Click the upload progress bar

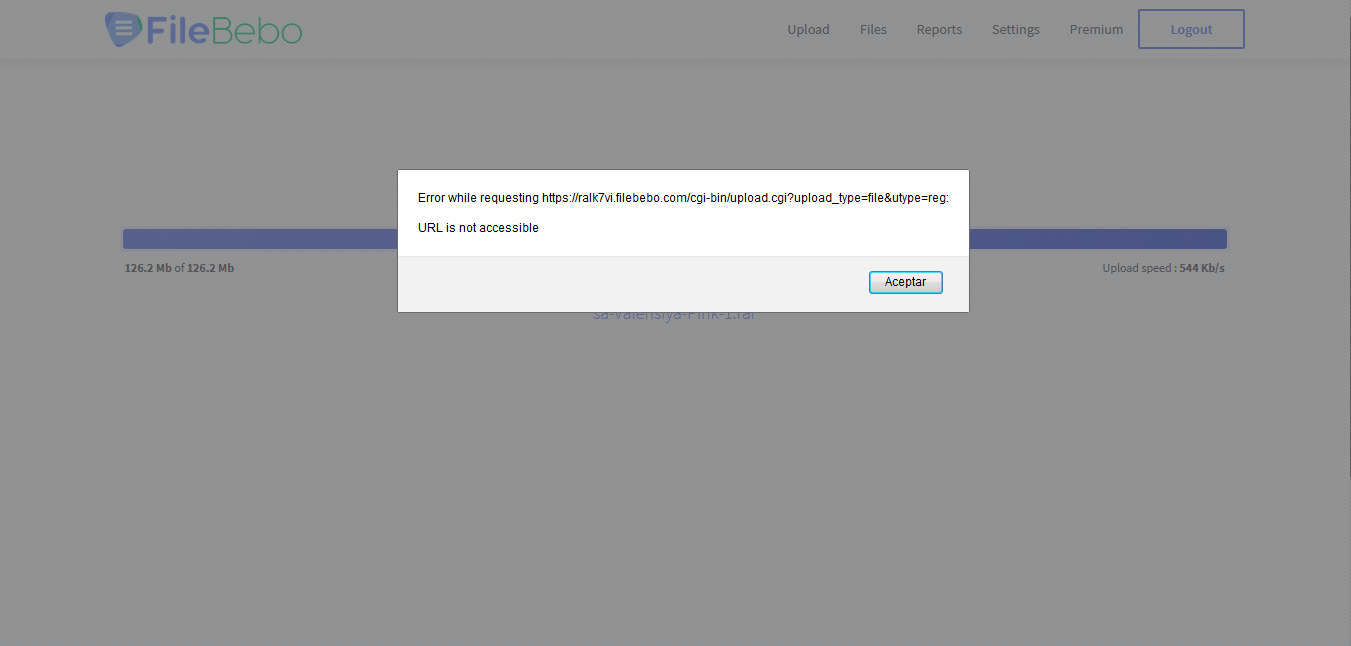(675, 239)
